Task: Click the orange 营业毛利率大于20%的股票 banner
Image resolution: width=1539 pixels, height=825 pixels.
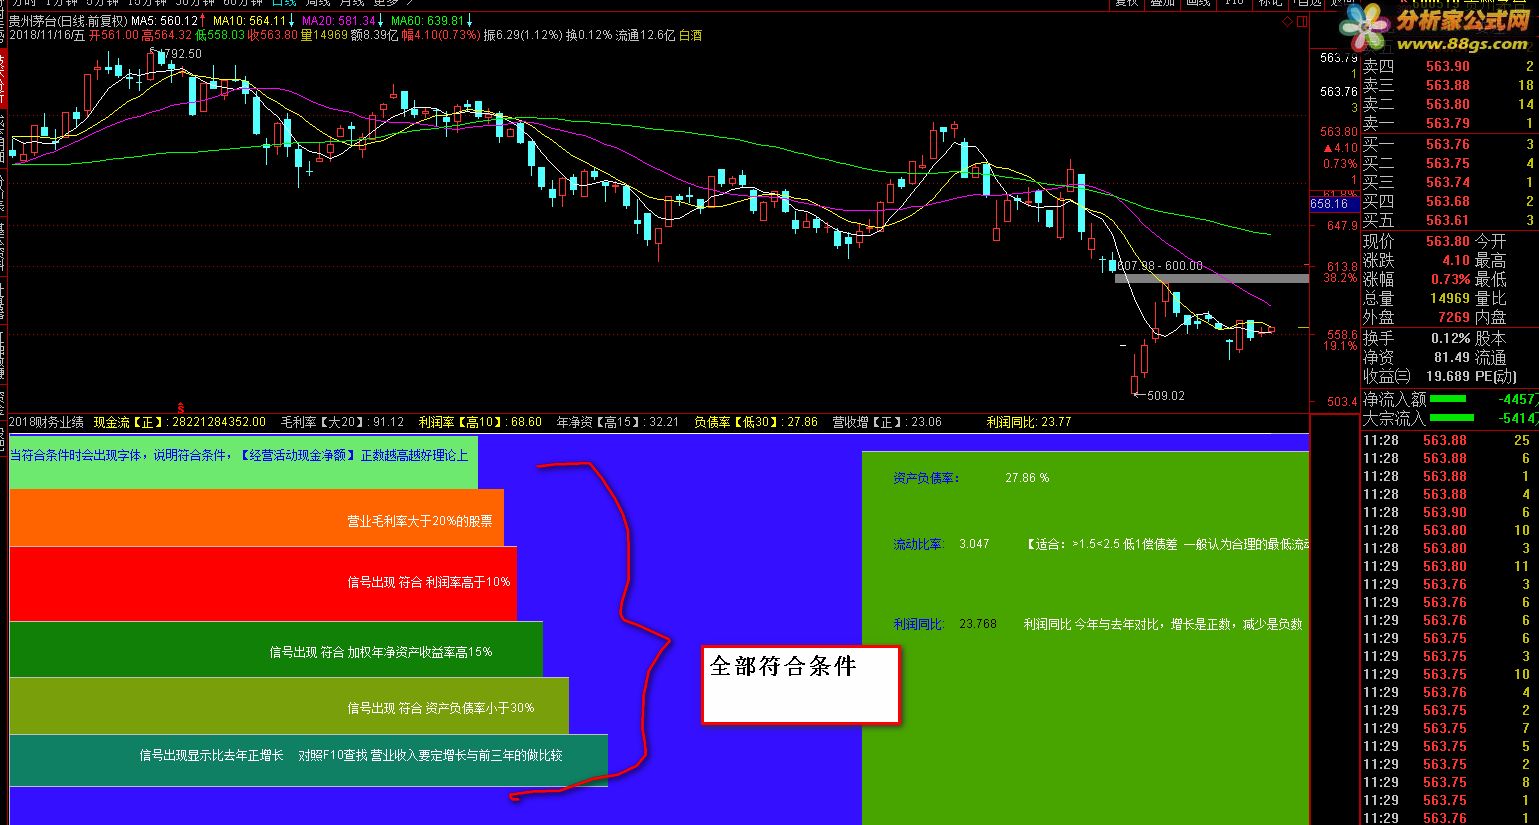Action: pos(256,517)
